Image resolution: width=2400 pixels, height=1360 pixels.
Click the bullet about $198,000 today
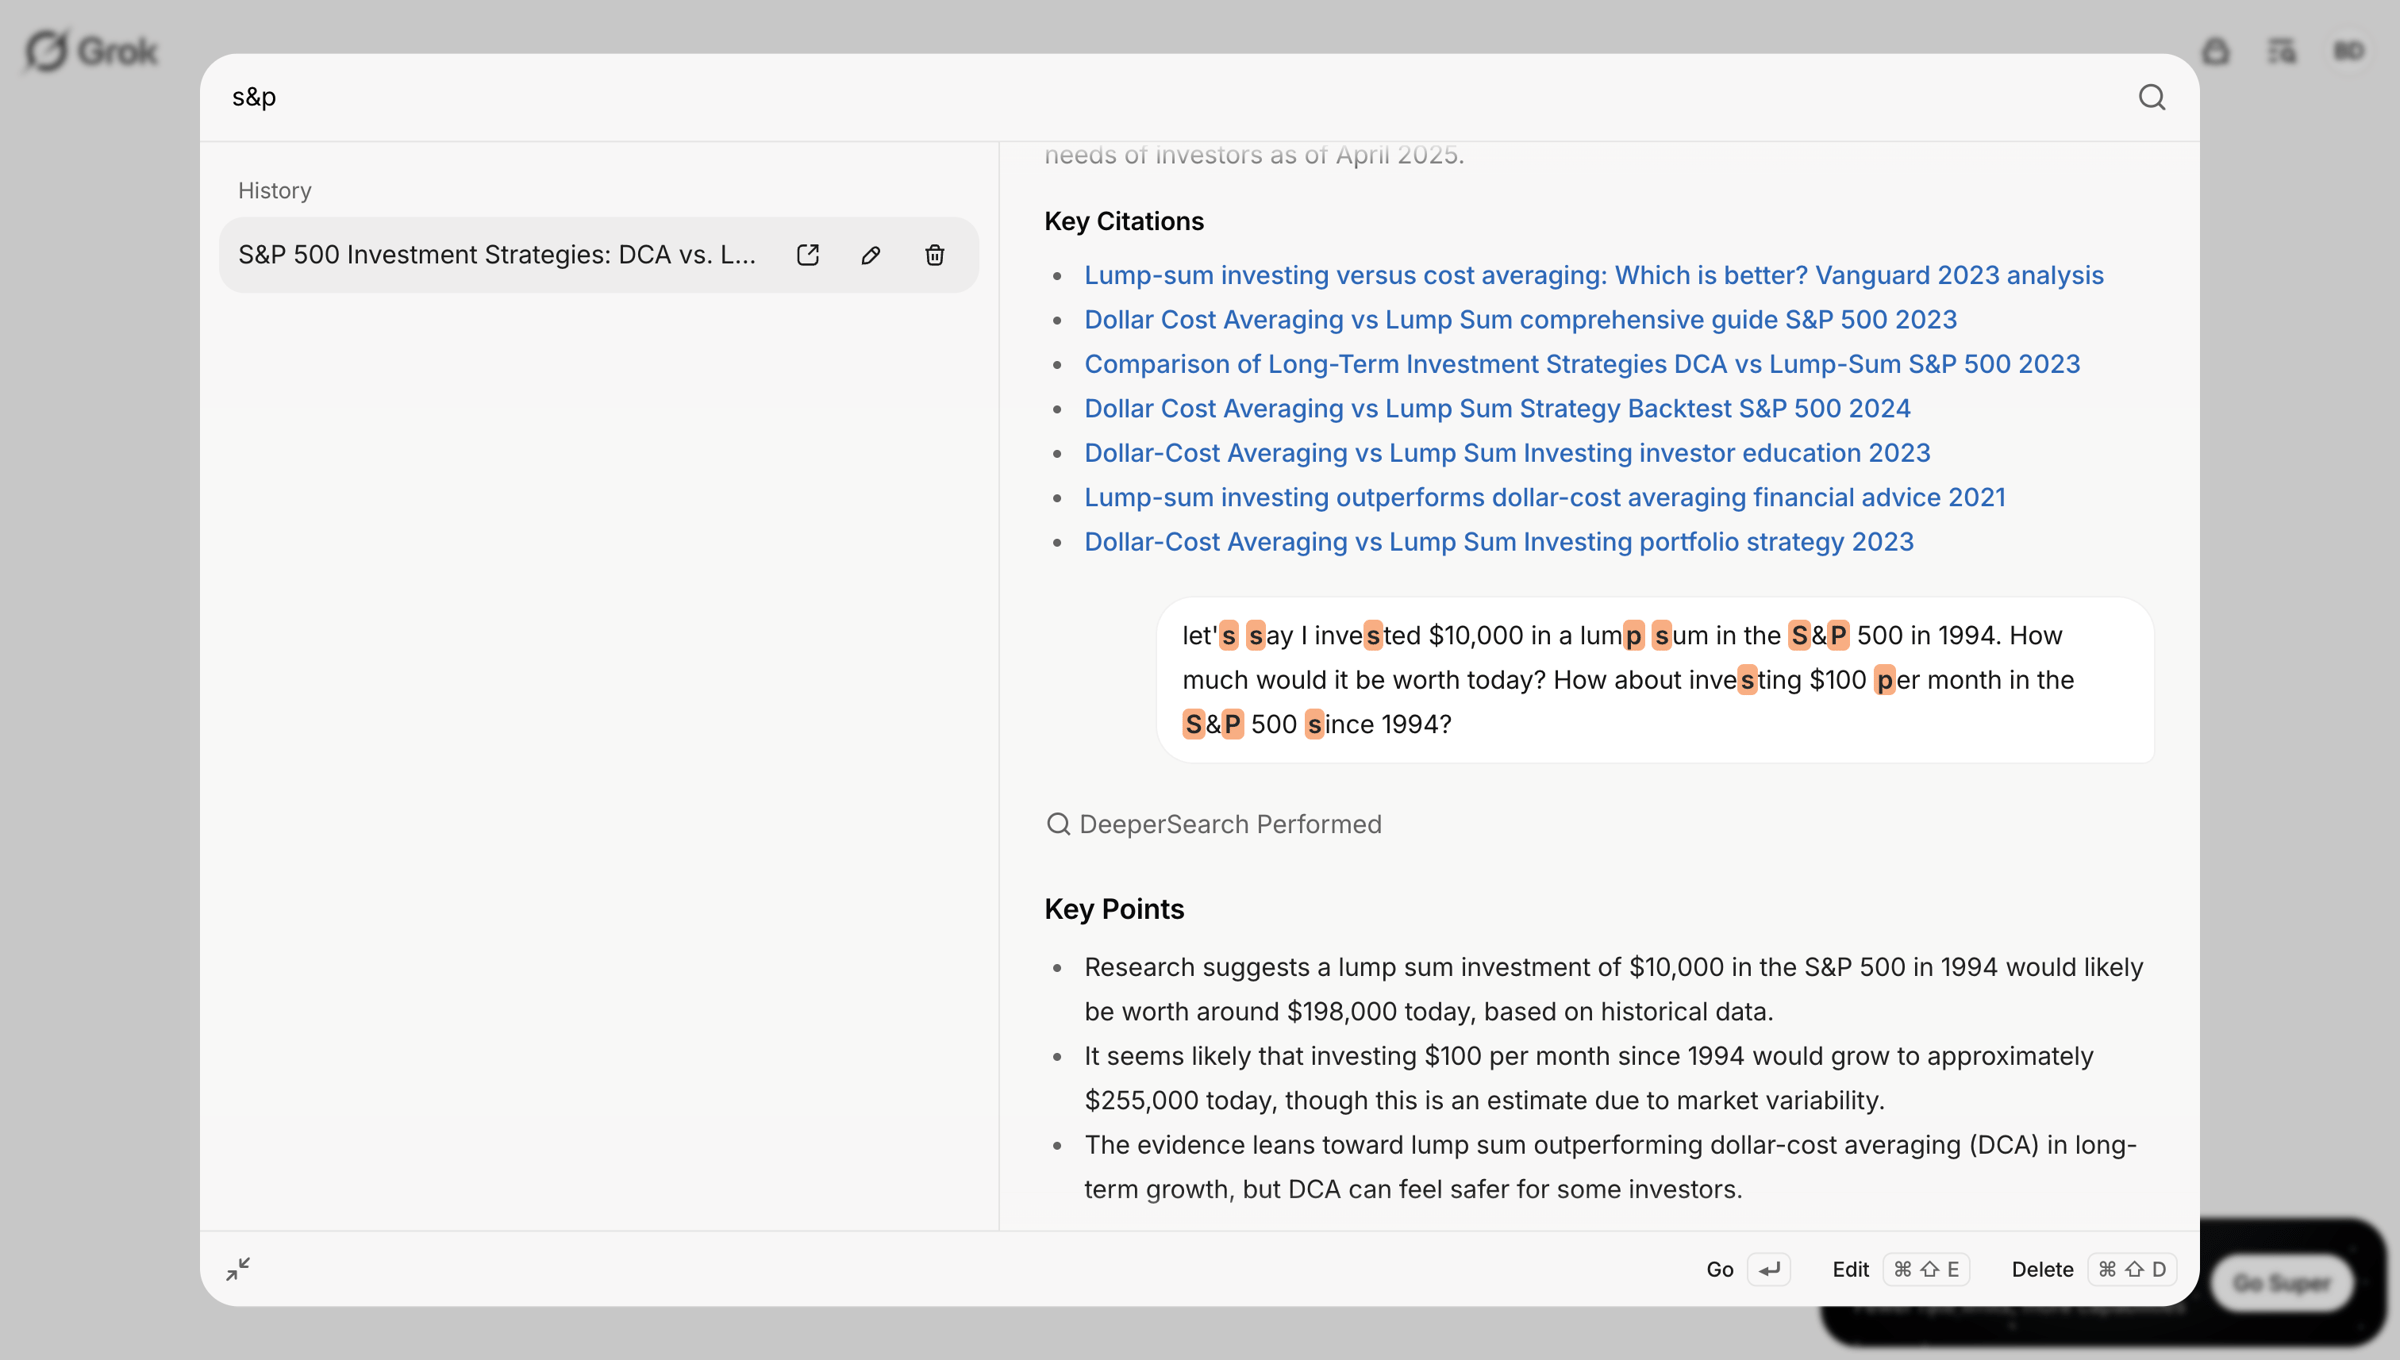pyautogui.click(x=1614, y=989)
